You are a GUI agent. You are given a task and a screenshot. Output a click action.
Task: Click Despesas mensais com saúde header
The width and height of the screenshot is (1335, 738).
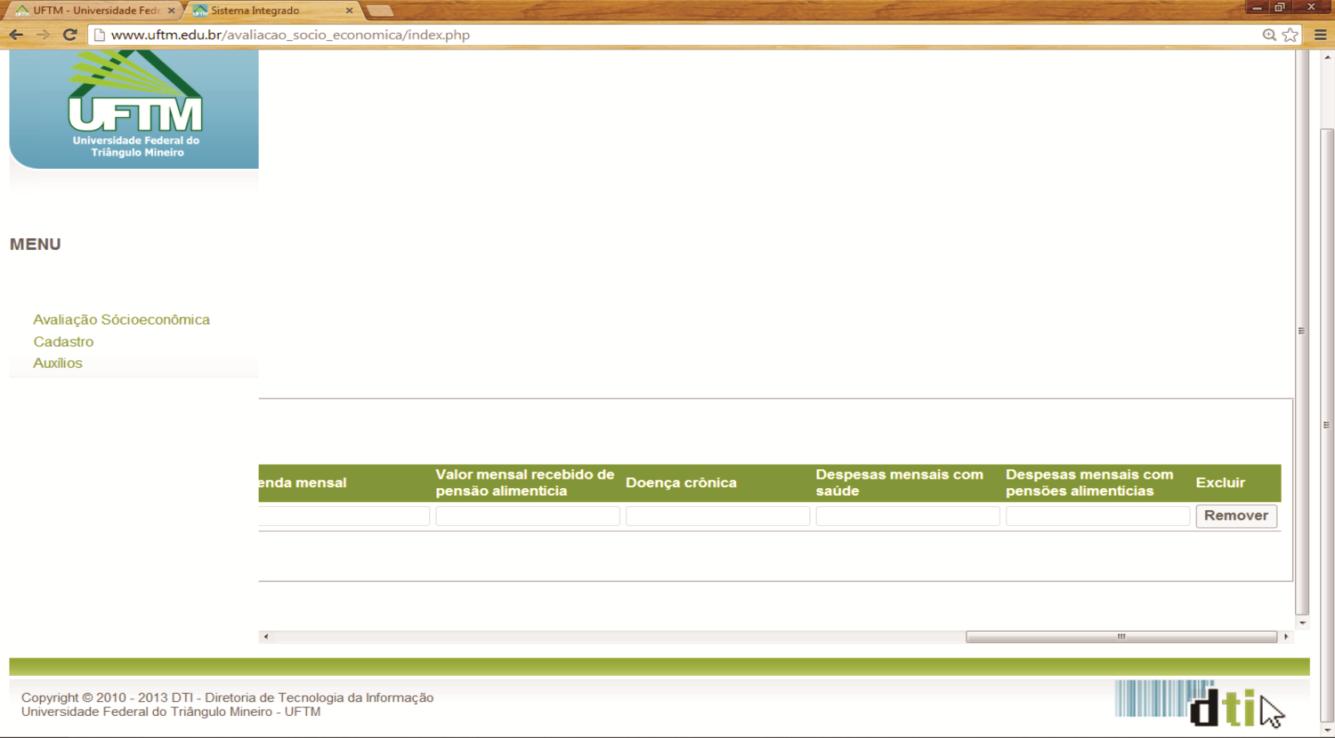(x=900, y=483)
